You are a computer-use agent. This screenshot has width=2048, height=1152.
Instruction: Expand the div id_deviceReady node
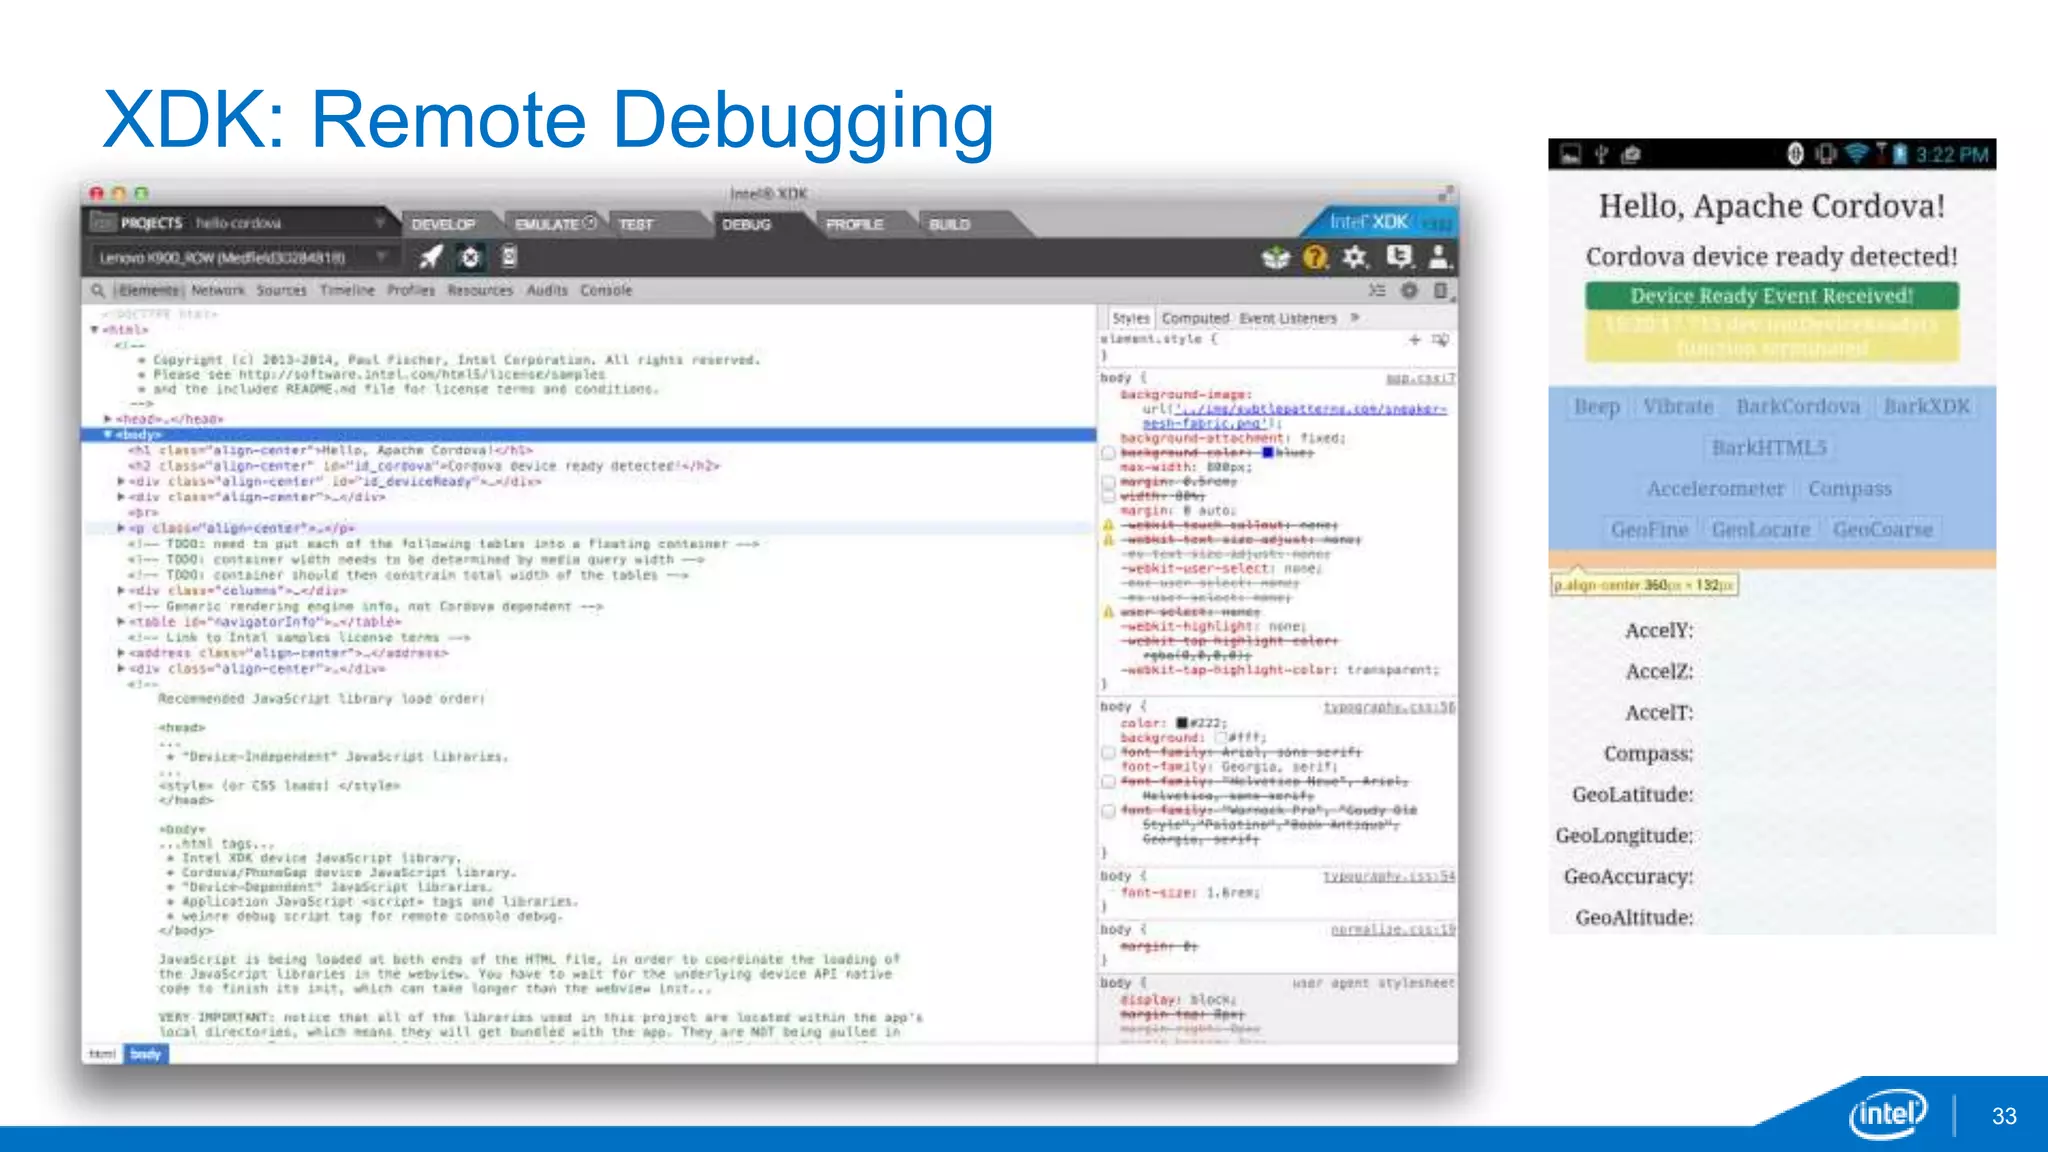(x=121, y=482)
